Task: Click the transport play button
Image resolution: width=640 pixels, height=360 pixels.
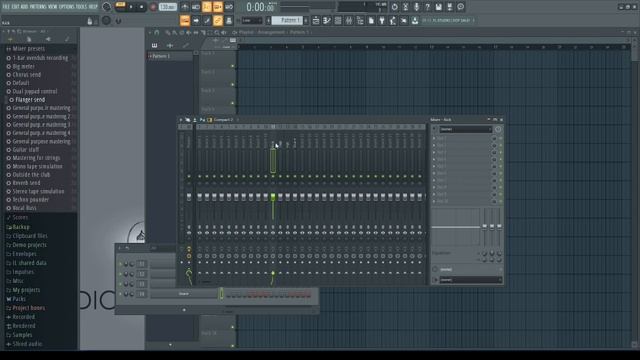Action: (131, 7)
